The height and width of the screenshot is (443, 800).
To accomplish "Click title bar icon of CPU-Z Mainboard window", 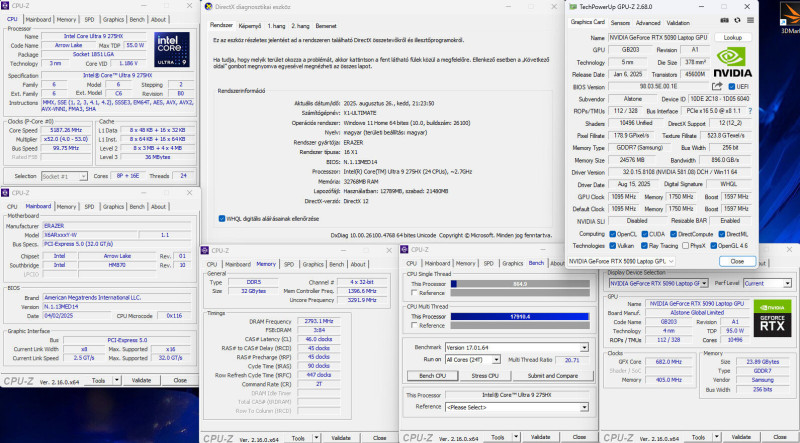I will 5,193.
